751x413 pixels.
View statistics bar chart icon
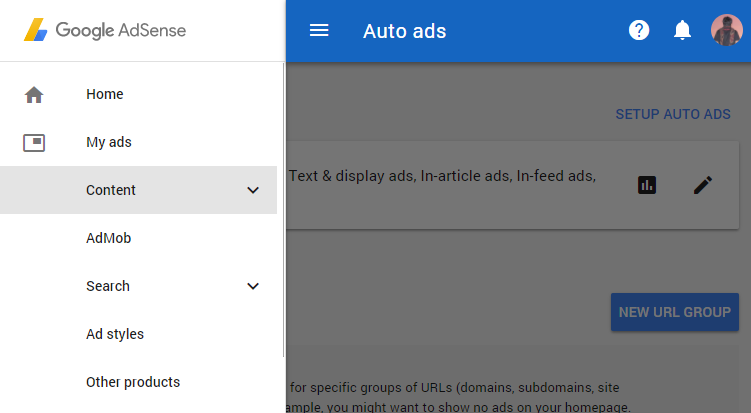tap(647, 185)
